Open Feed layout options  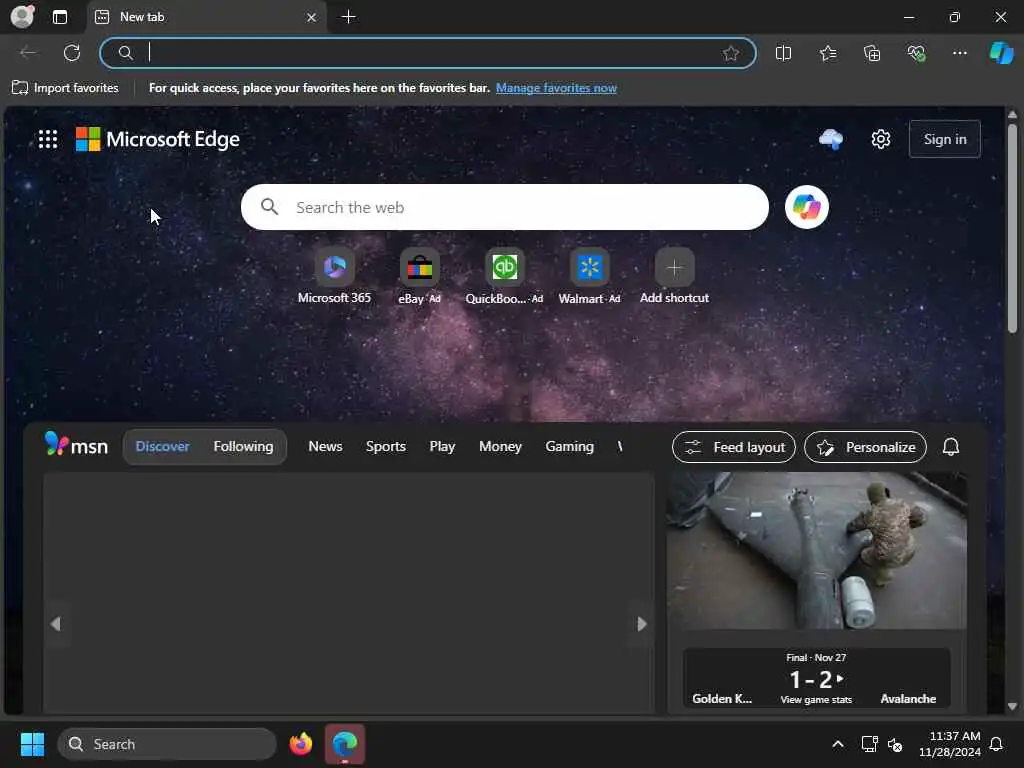[734, 447]
